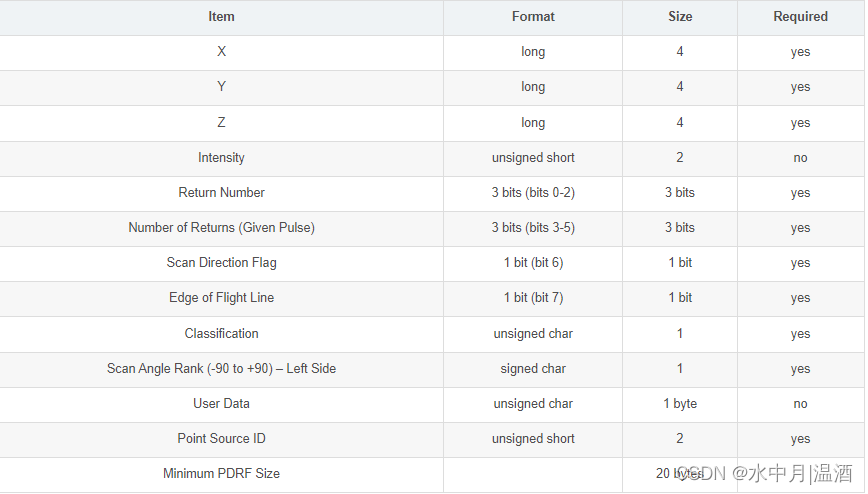
Task: Select the 1 byte size cell
Action: click(x=680, y=404)
